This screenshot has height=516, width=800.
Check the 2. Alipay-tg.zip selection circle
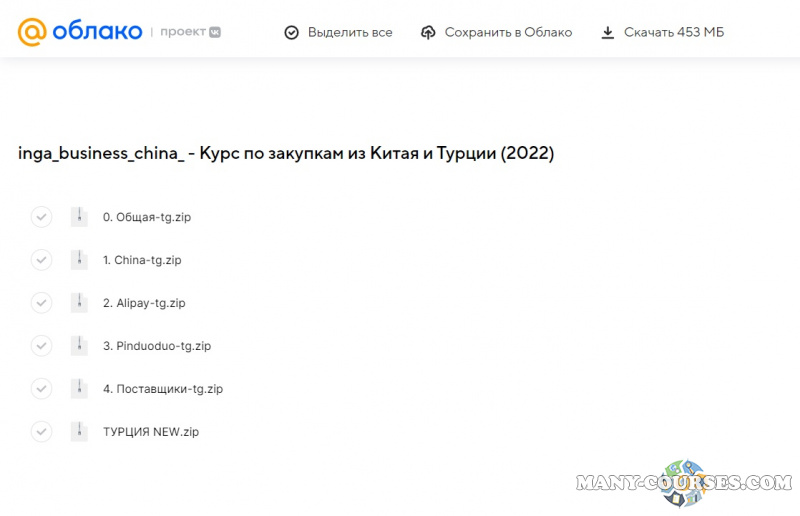41,303
